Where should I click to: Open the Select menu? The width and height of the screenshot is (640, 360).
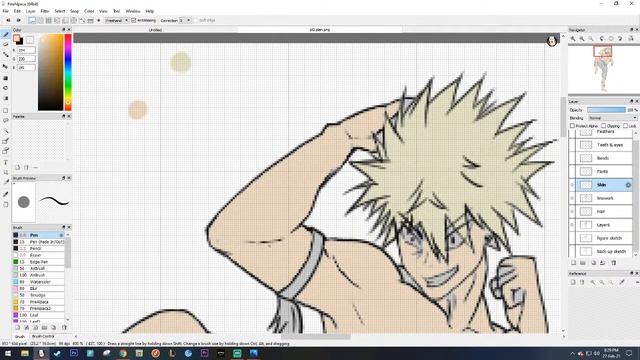(x=60, y=11)
